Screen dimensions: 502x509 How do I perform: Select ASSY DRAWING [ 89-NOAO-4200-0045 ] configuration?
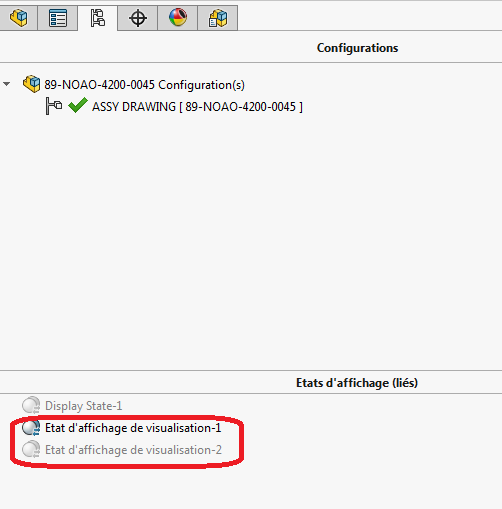coord(197,107)
